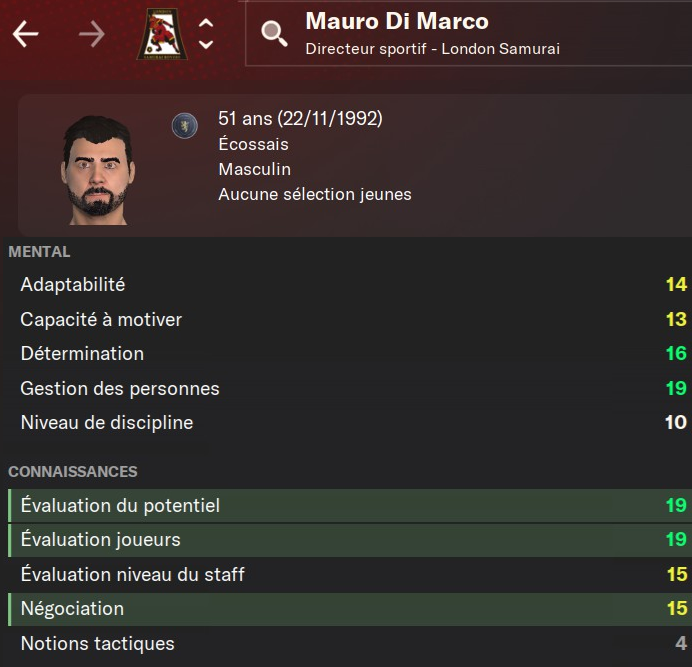Click the Niveau de discipline row

tap(346, 423)
